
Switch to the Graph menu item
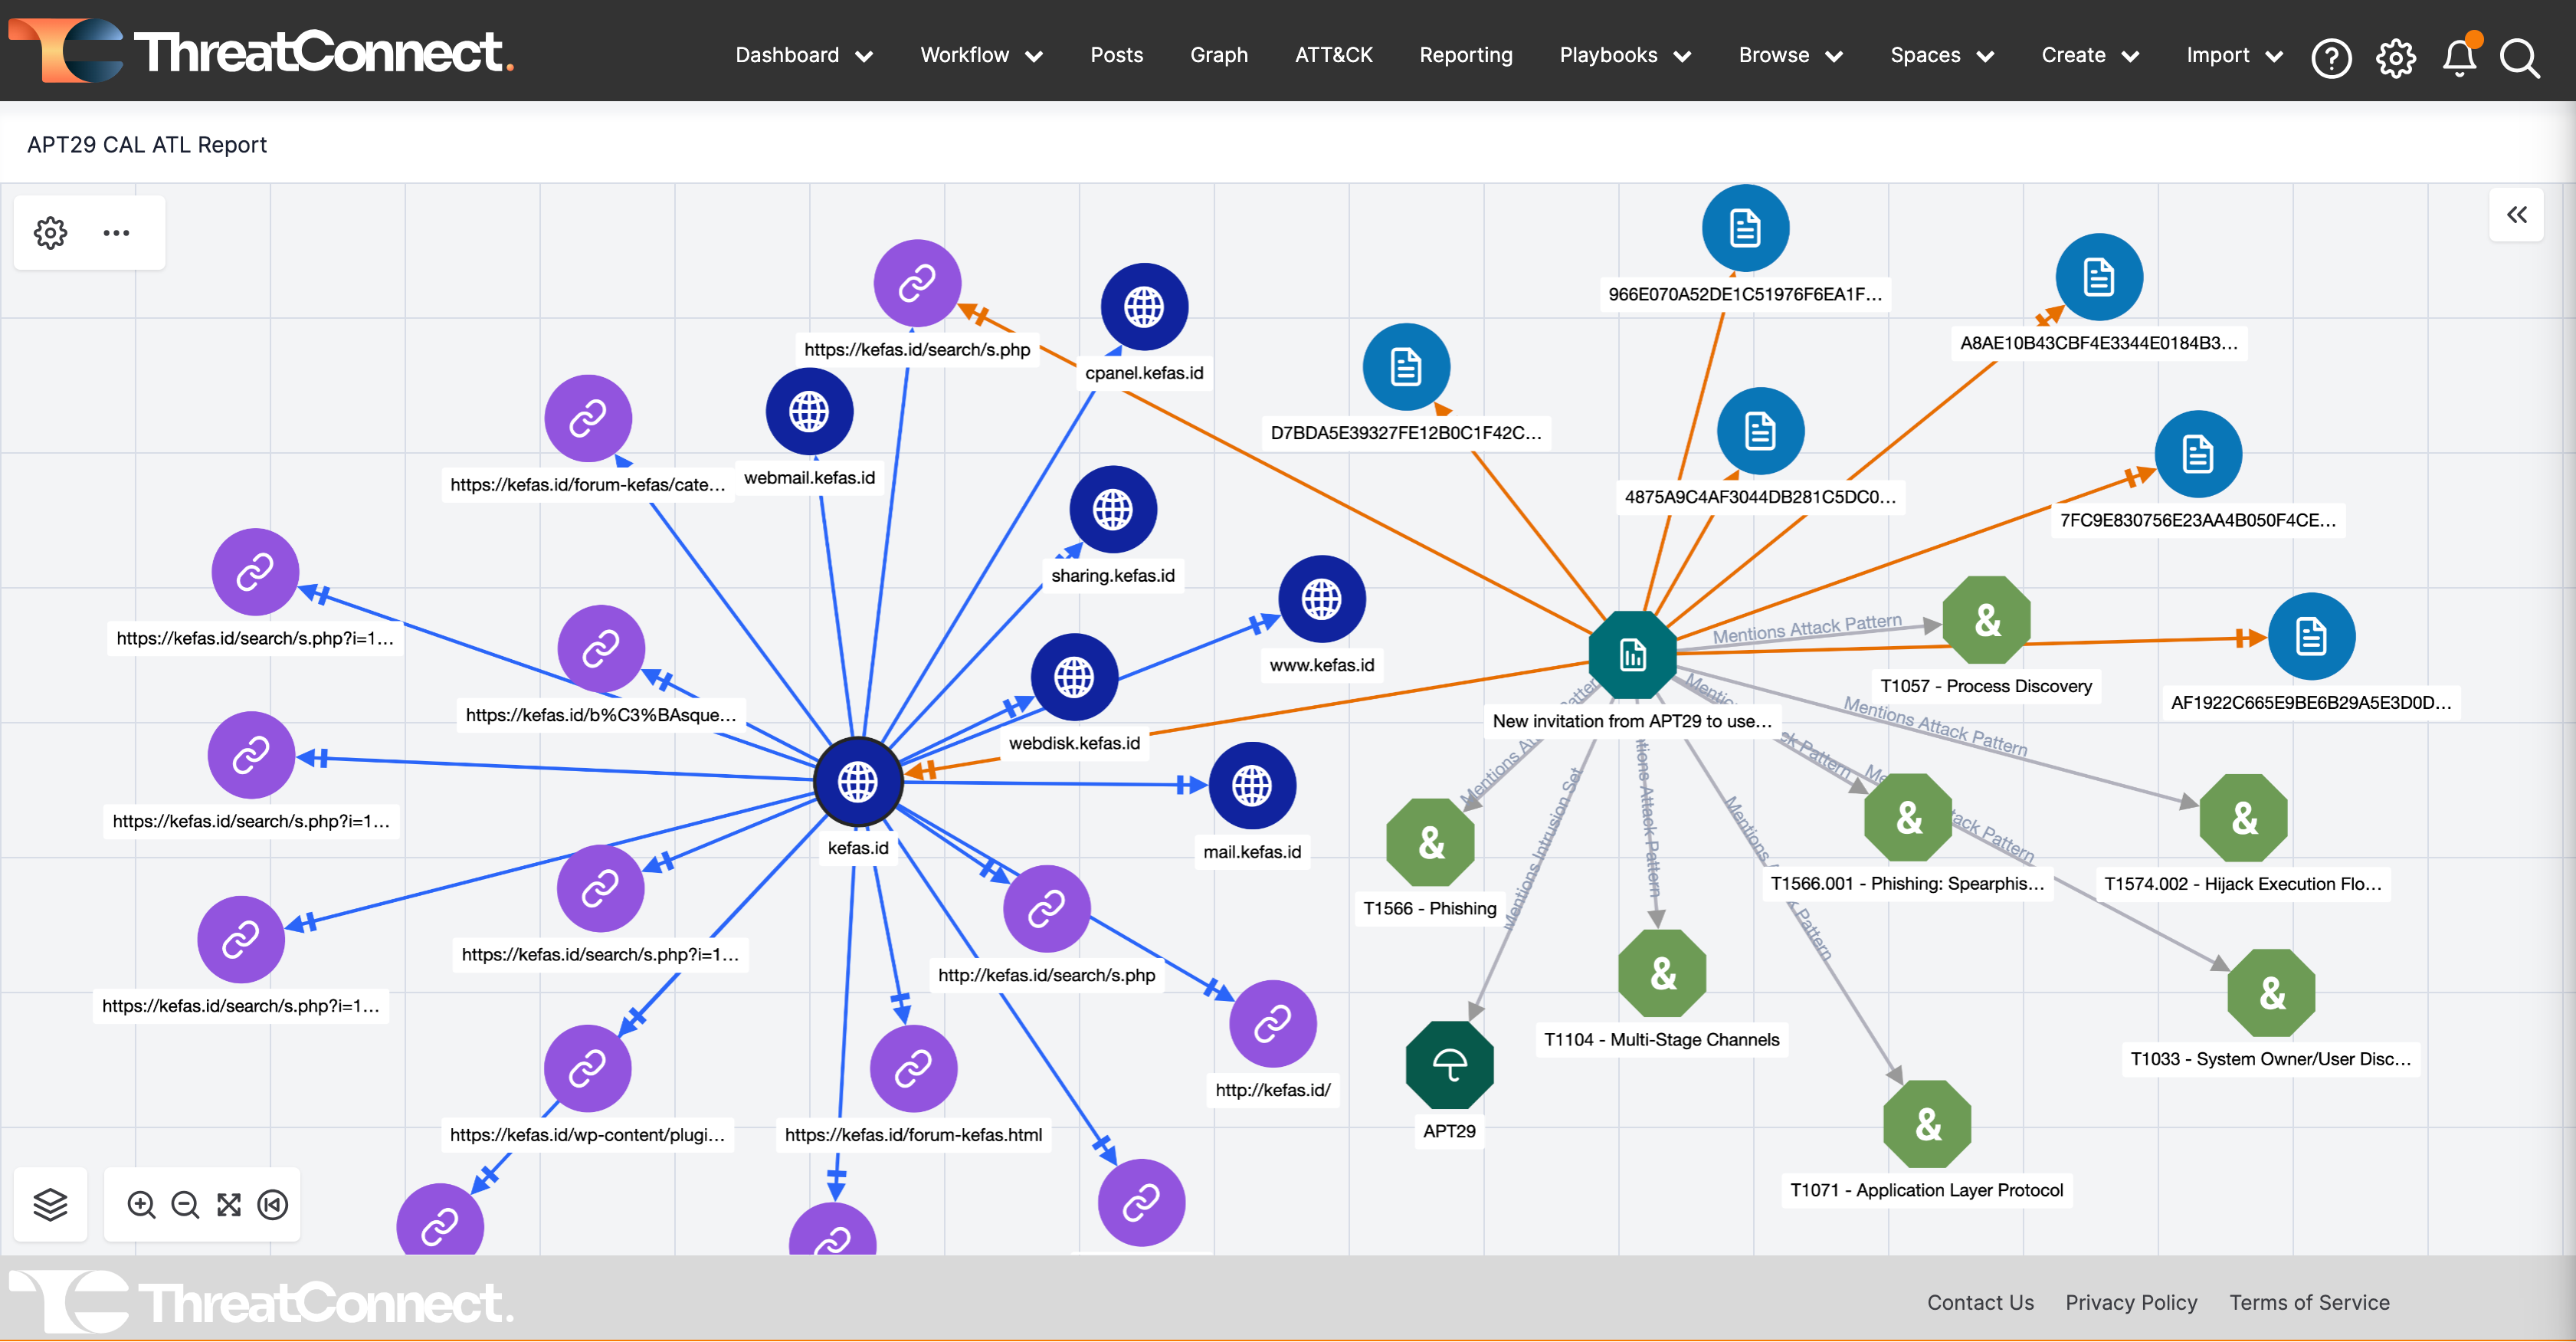pyautogui.click(x=1218, y=55)
